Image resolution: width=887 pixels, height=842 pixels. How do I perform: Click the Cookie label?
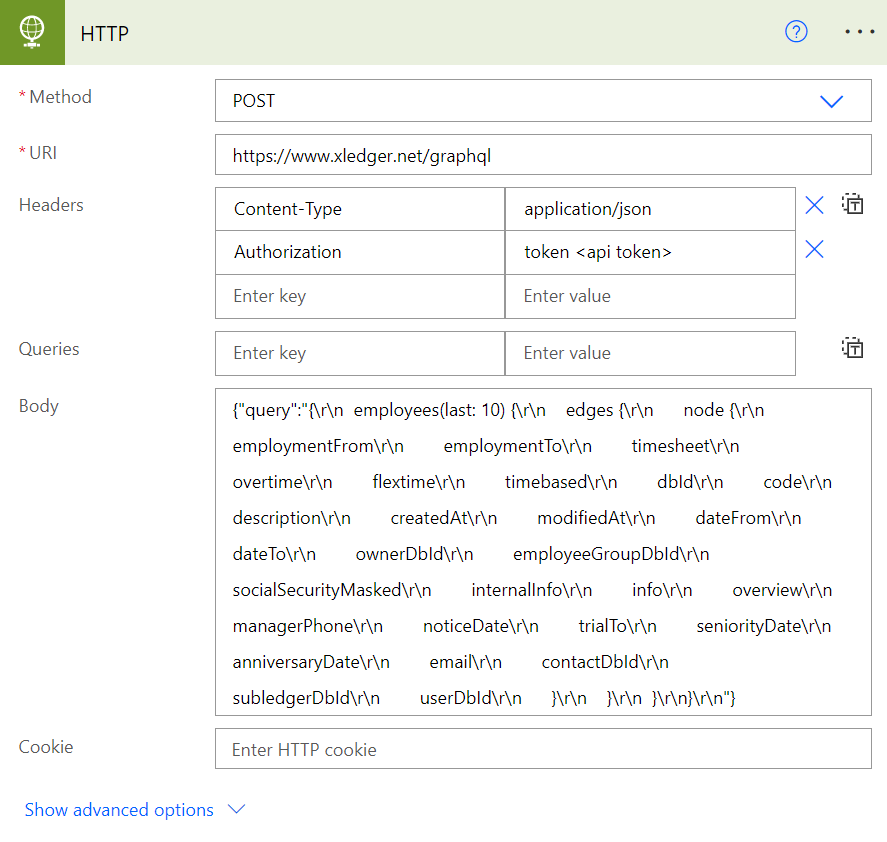(46, 747)
